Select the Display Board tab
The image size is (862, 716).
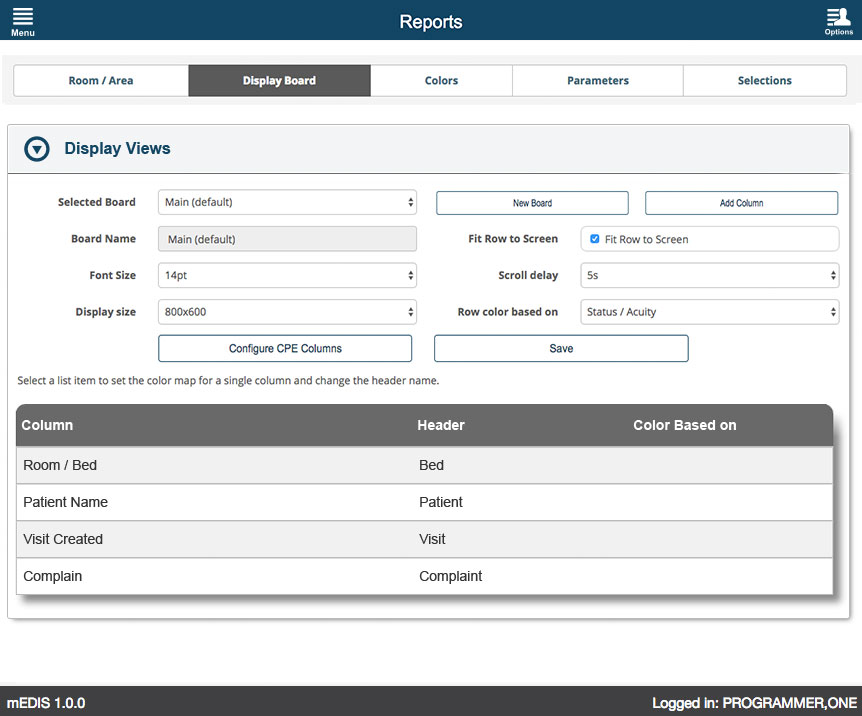[279, 80]
